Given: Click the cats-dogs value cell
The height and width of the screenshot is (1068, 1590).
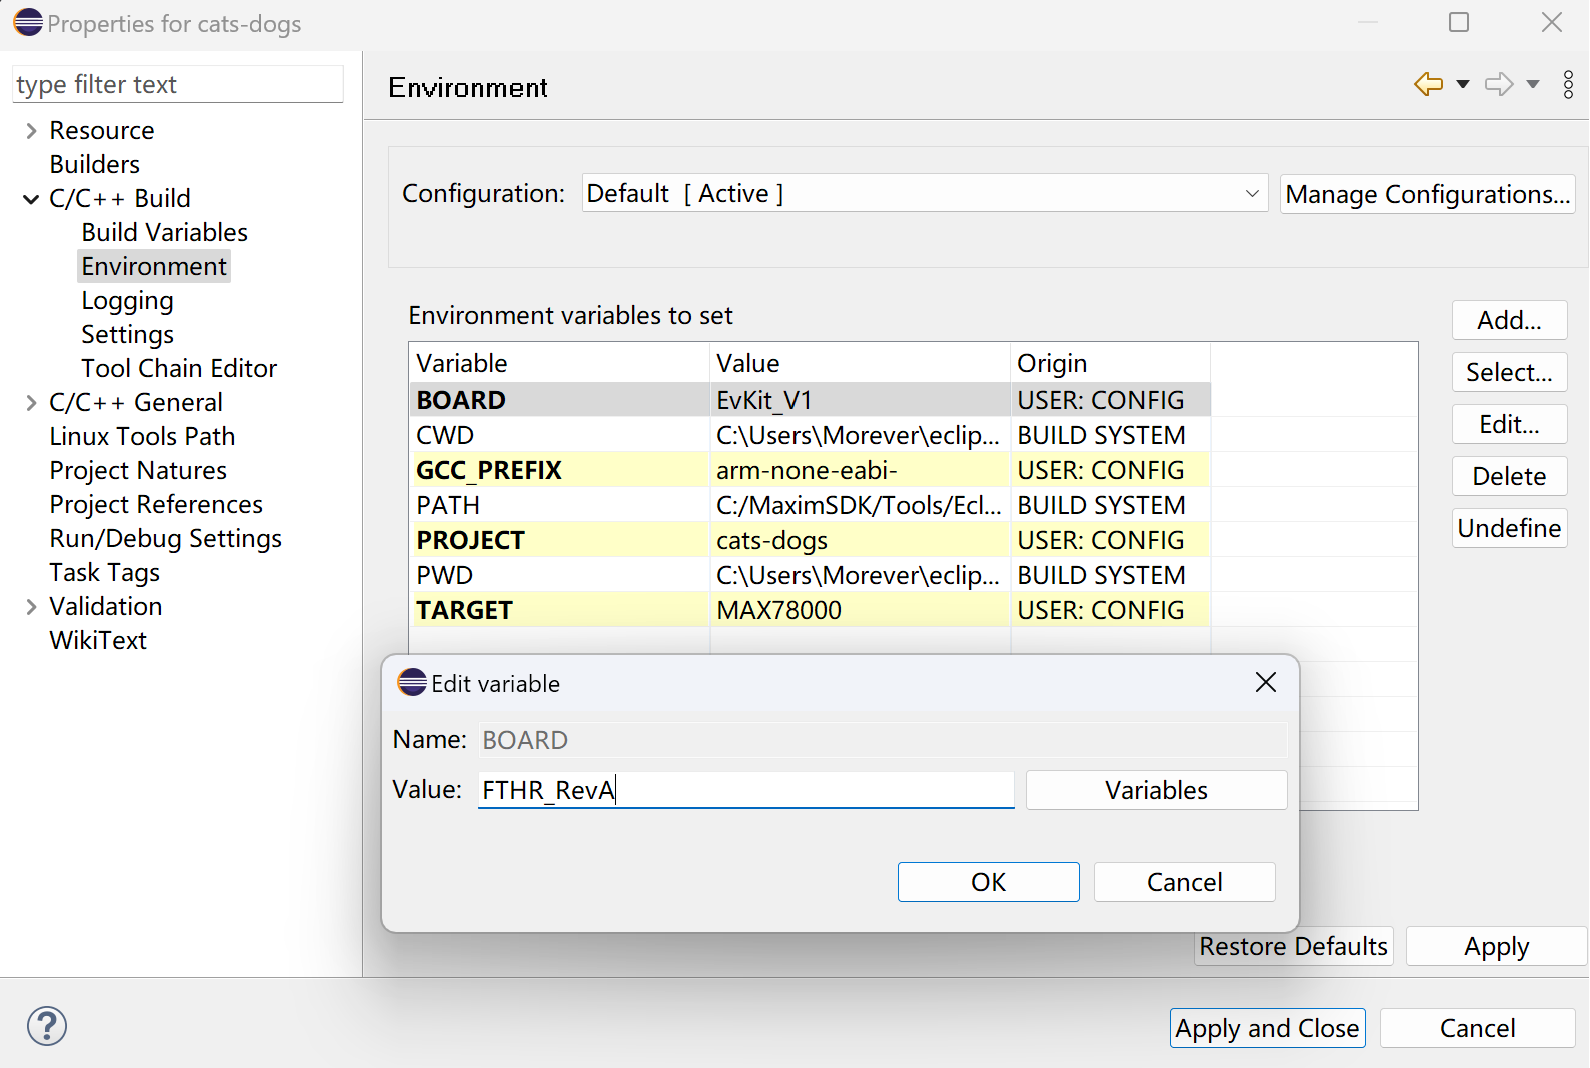Looking at the screenshot, I should [860, 540].
